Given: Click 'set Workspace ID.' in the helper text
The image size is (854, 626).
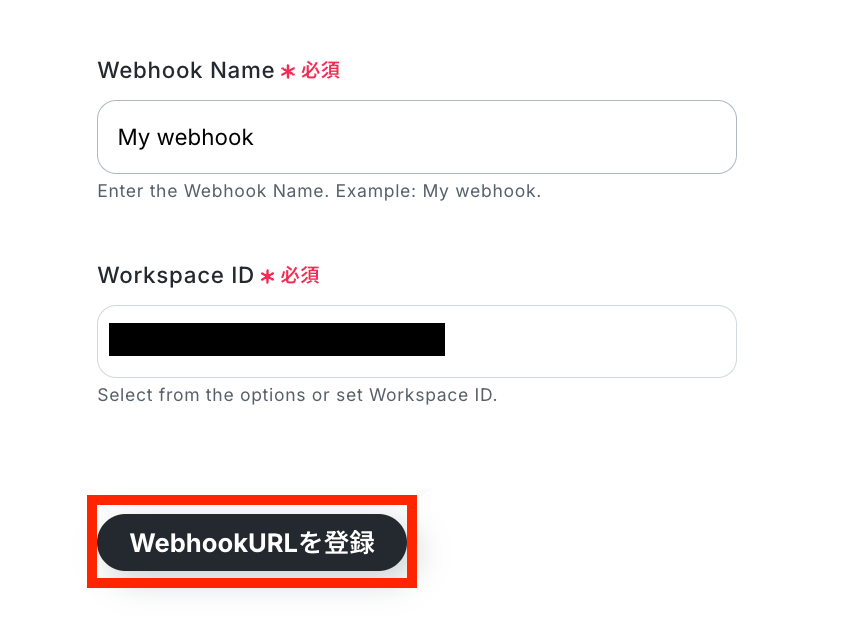Looking at the screenshot, I should coord(417,395).
